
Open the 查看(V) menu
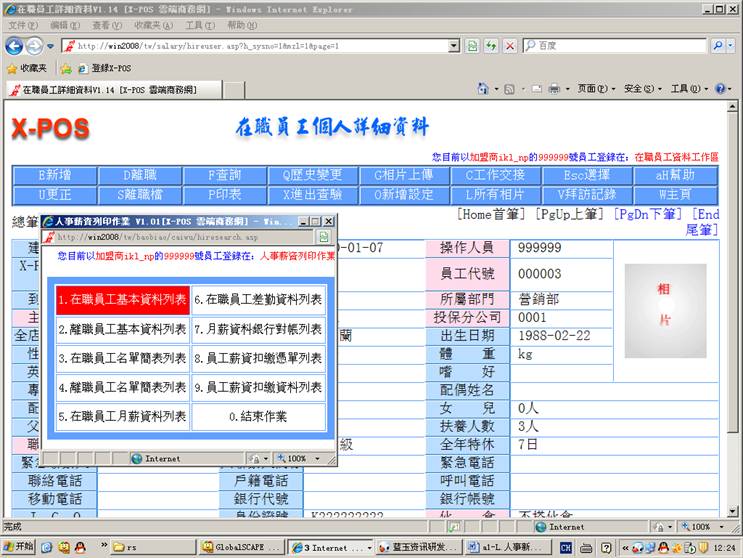click(x=107, y=25)
